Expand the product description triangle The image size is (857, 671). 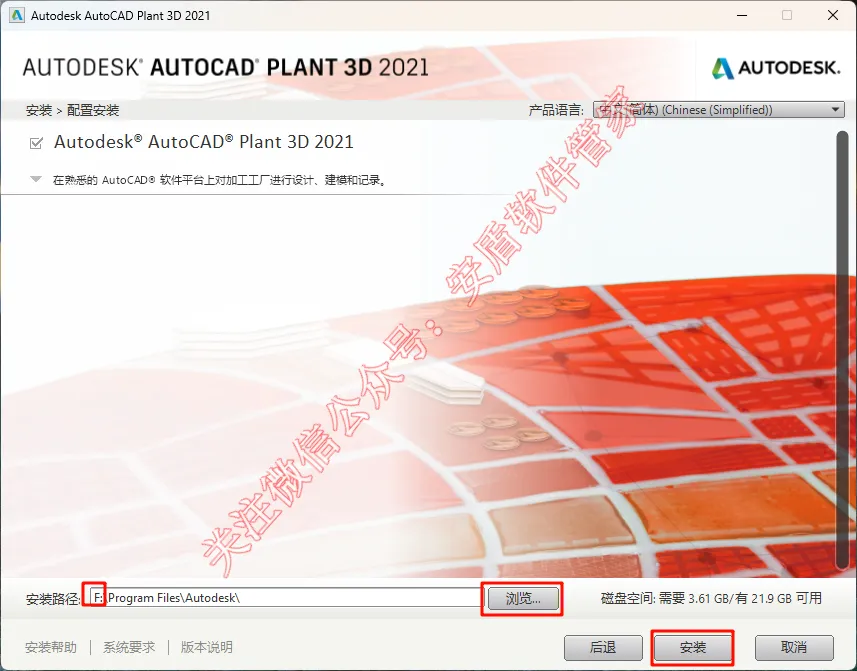(36, 179)
